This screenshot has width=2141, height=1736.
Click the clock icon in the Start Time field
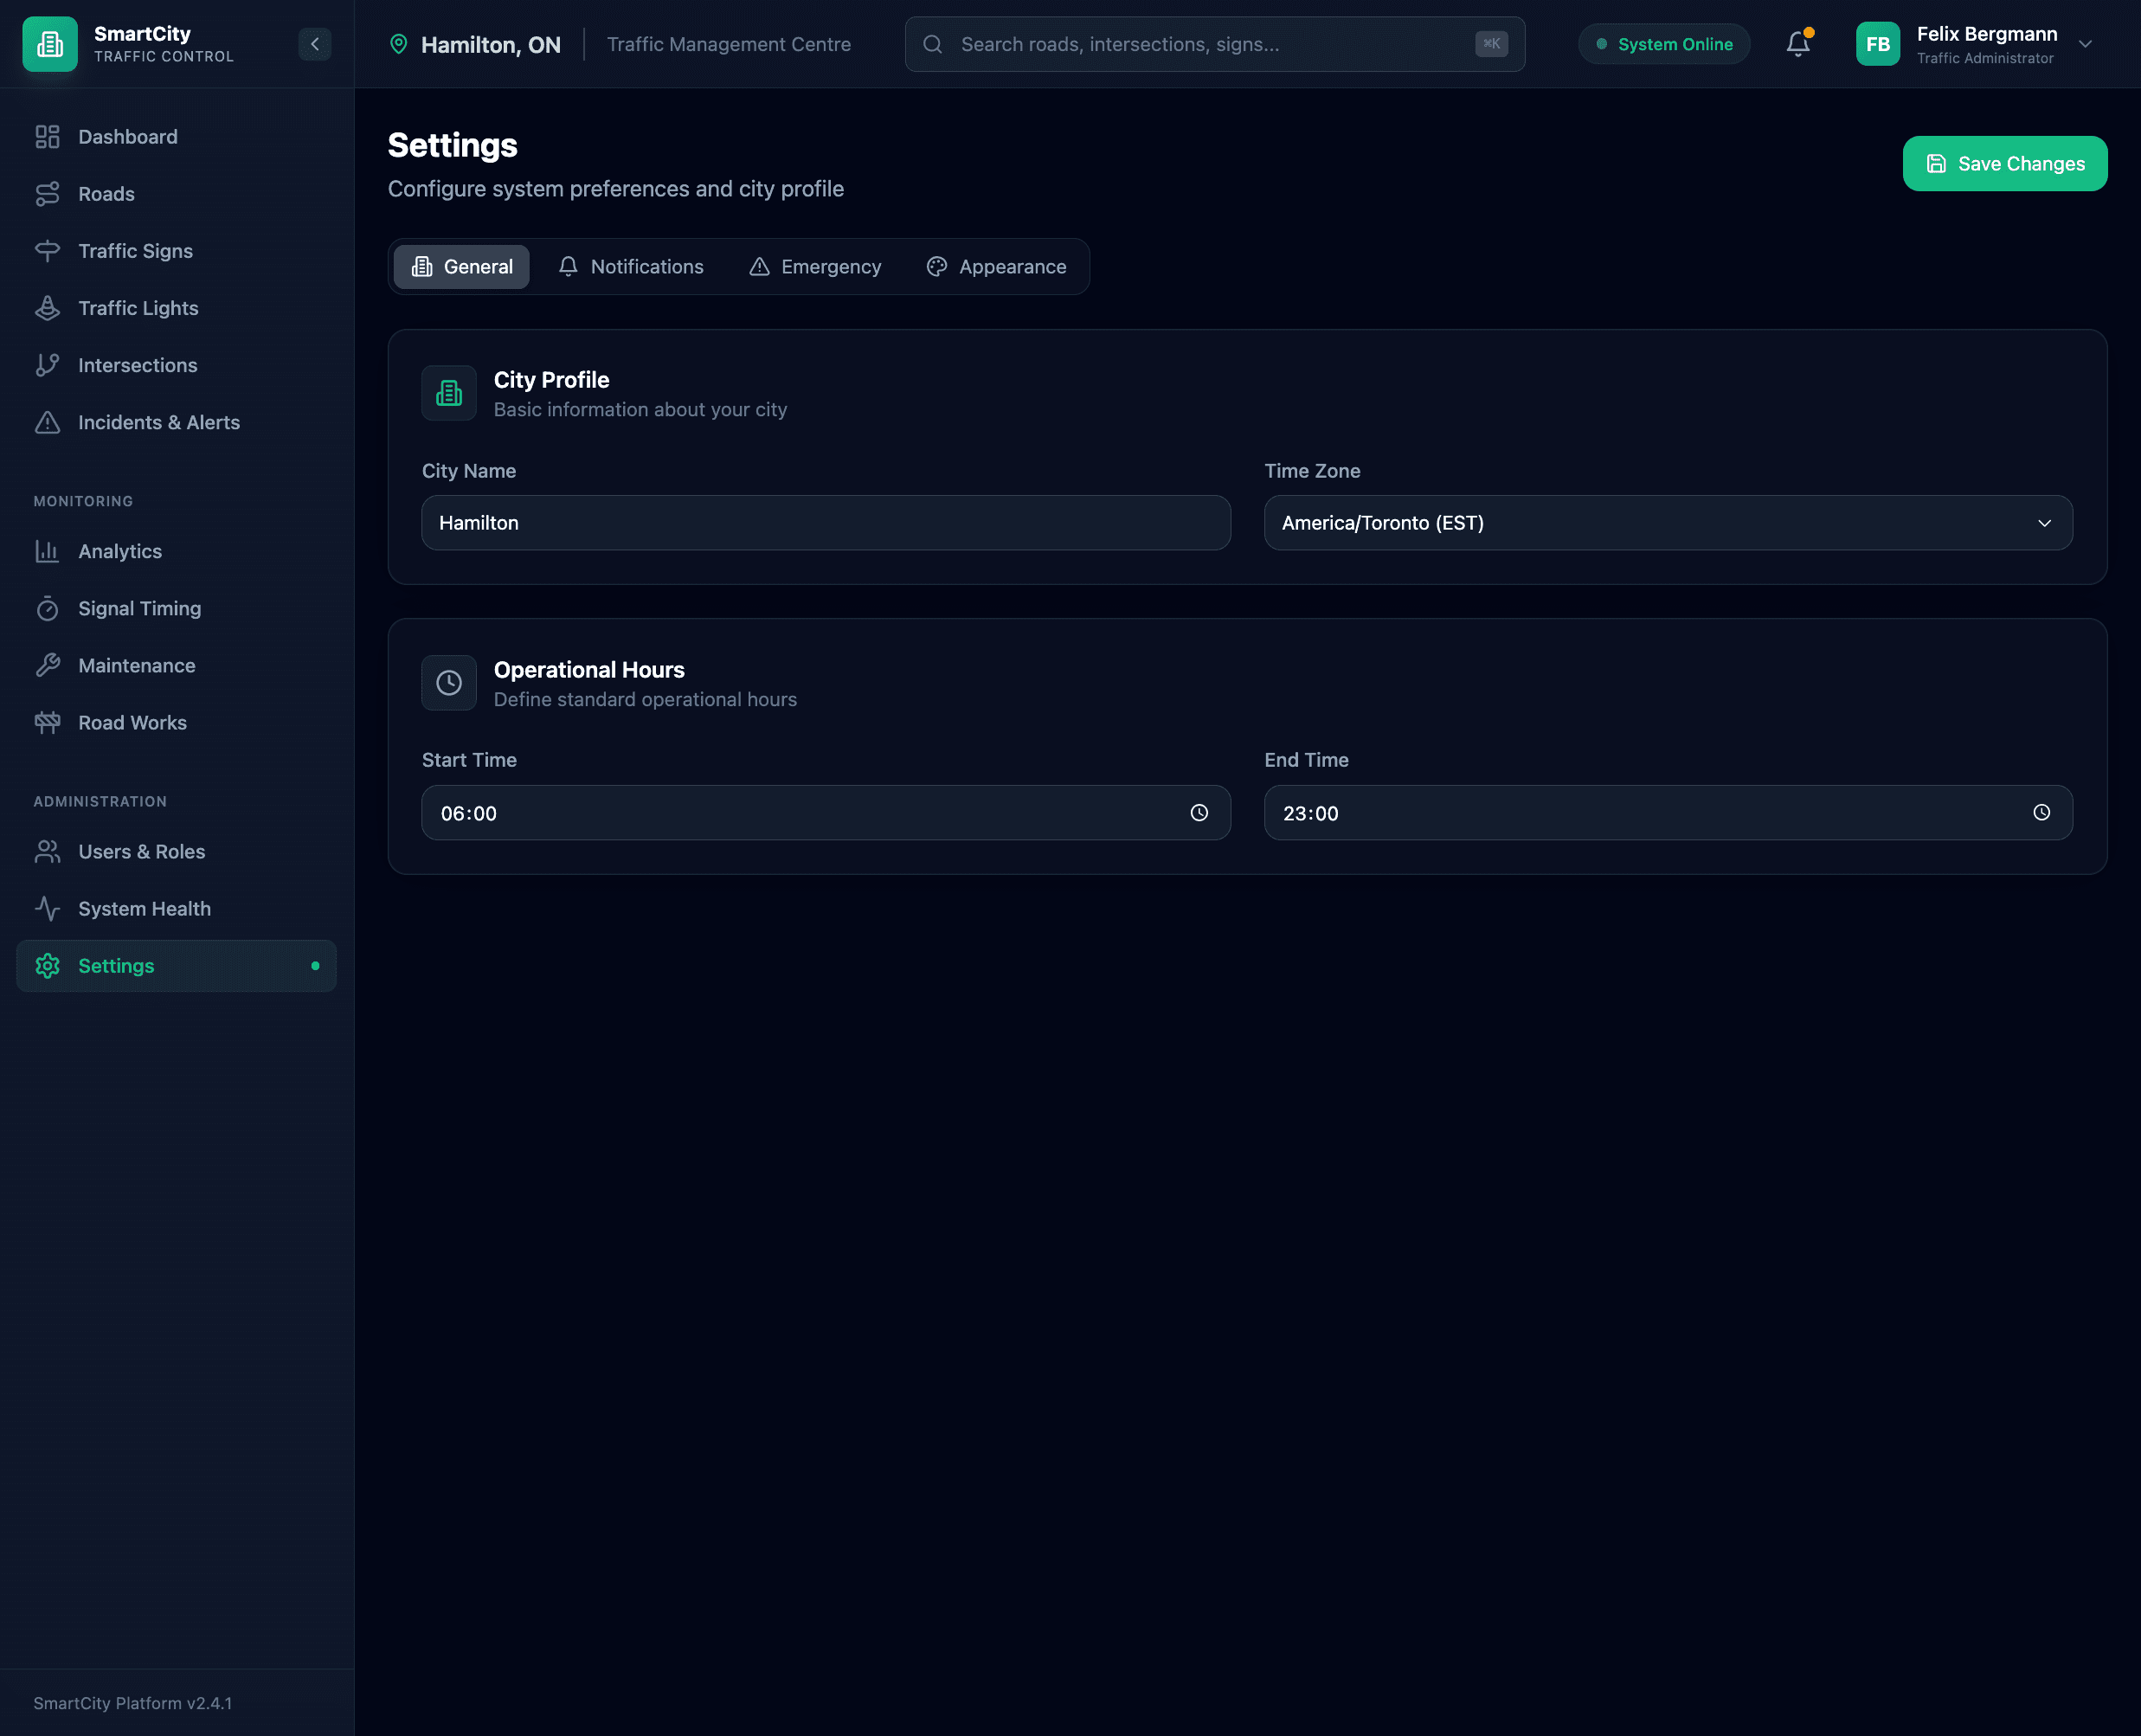(x=1199, y=813)
